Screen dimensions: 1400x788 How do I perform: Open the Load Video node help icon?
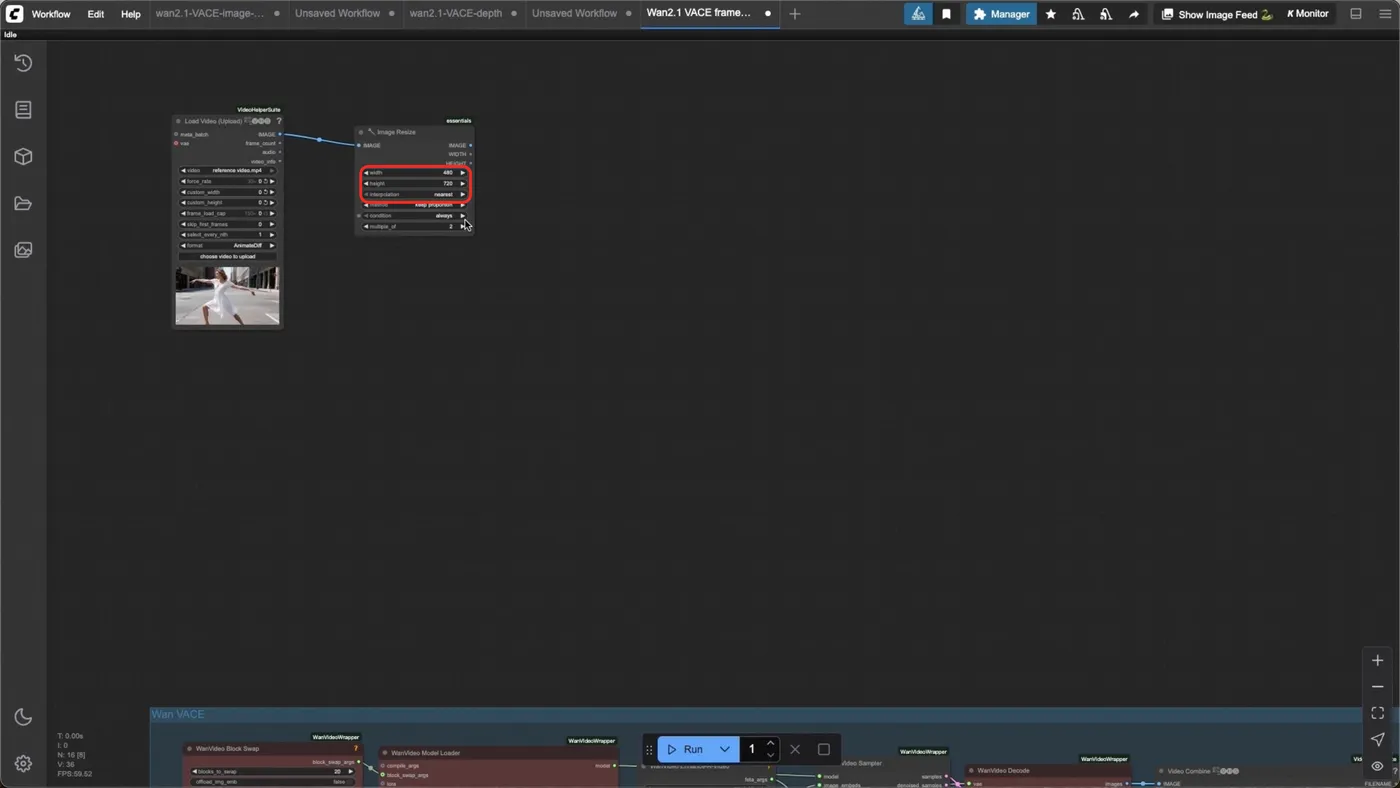click(x=279, y=121)
